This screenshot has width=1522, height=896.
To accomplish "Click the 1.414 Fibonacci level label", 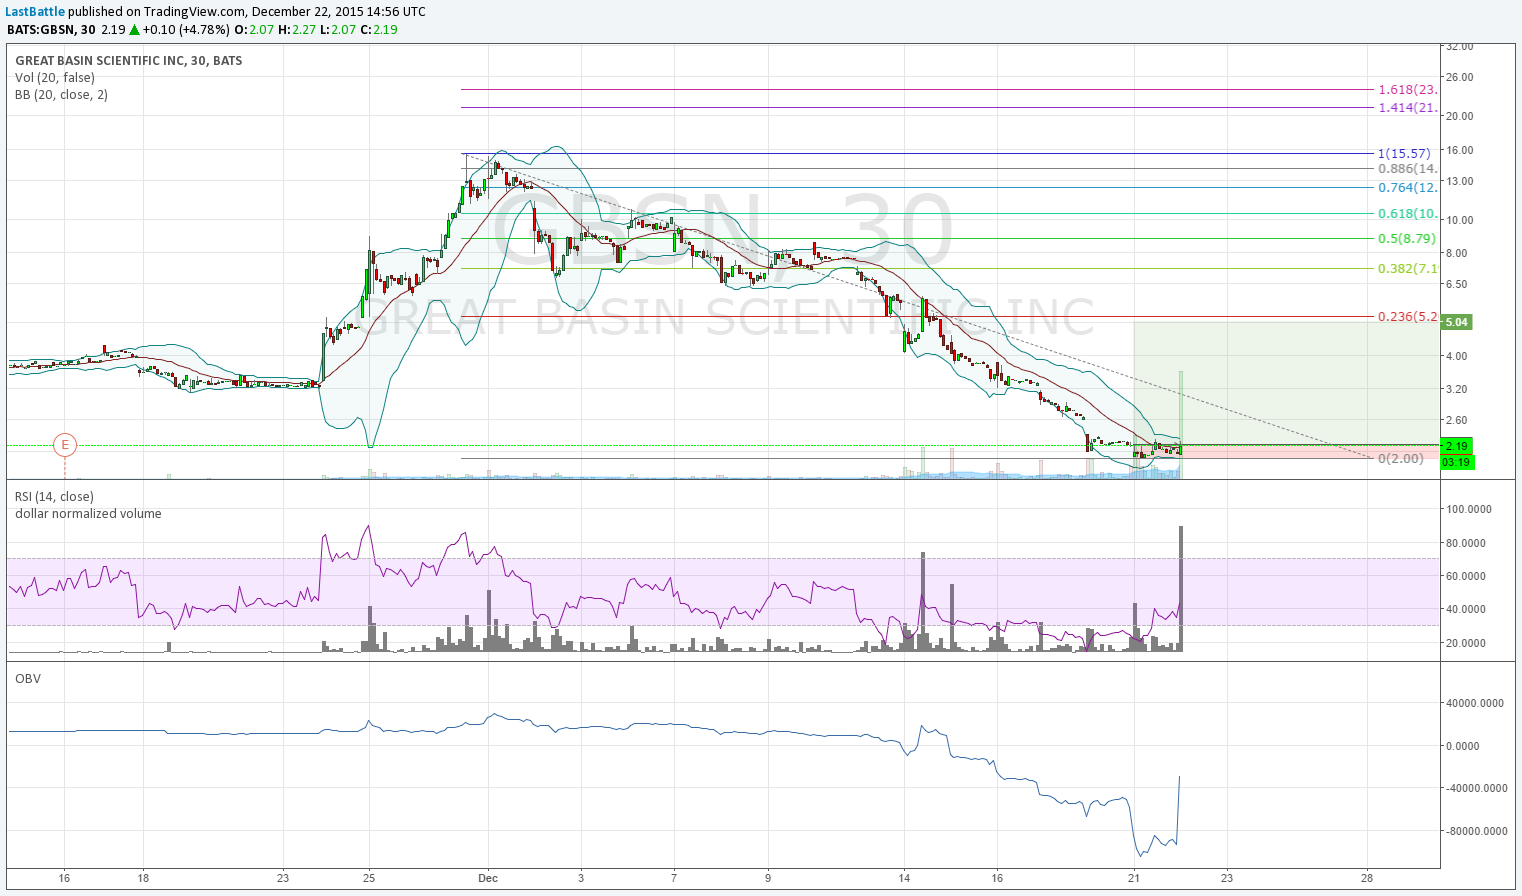I will (1408, 108).
